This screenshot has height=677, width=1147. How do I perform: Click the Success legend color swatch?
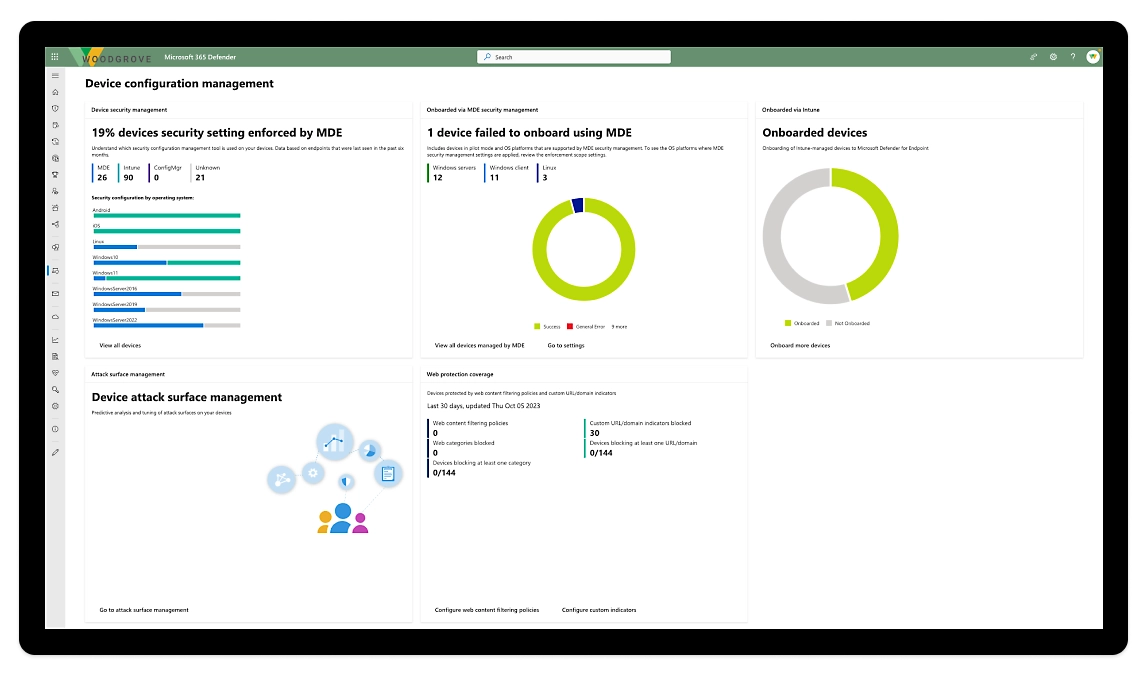(538, 327)
